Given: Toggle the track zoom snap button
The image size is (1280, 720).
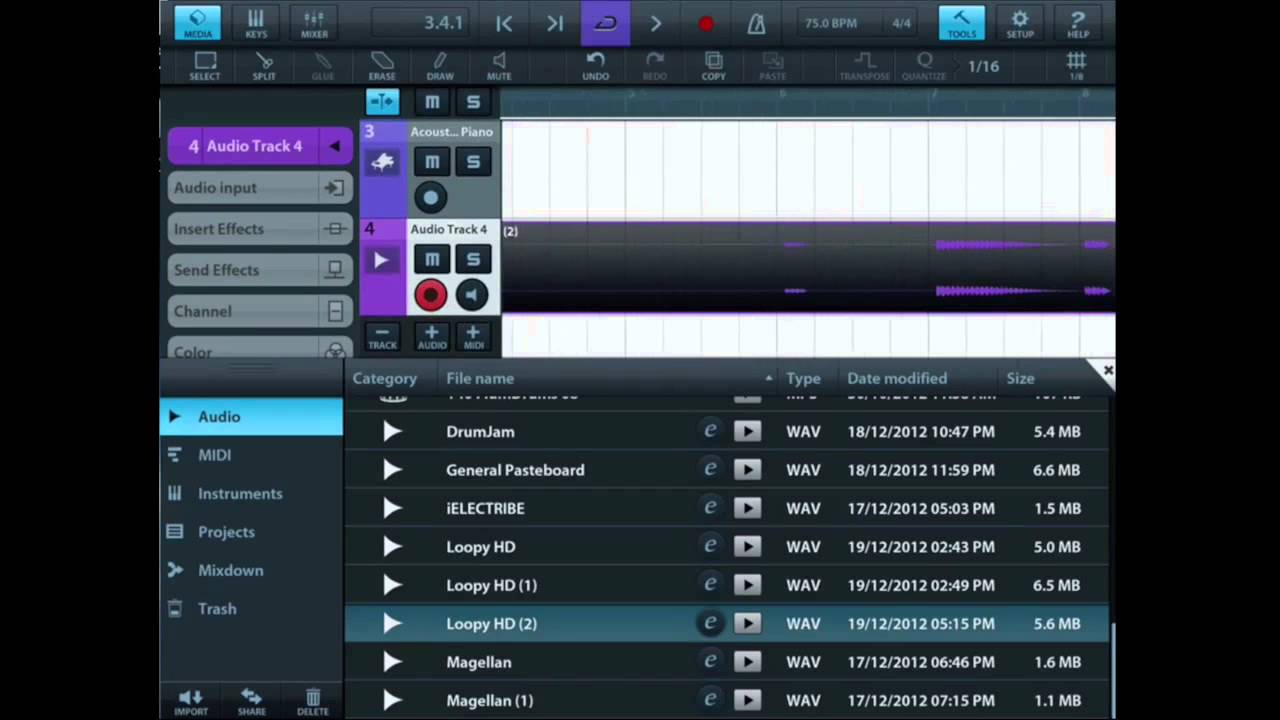Looking at the screenshot, I should coord(382,102).
